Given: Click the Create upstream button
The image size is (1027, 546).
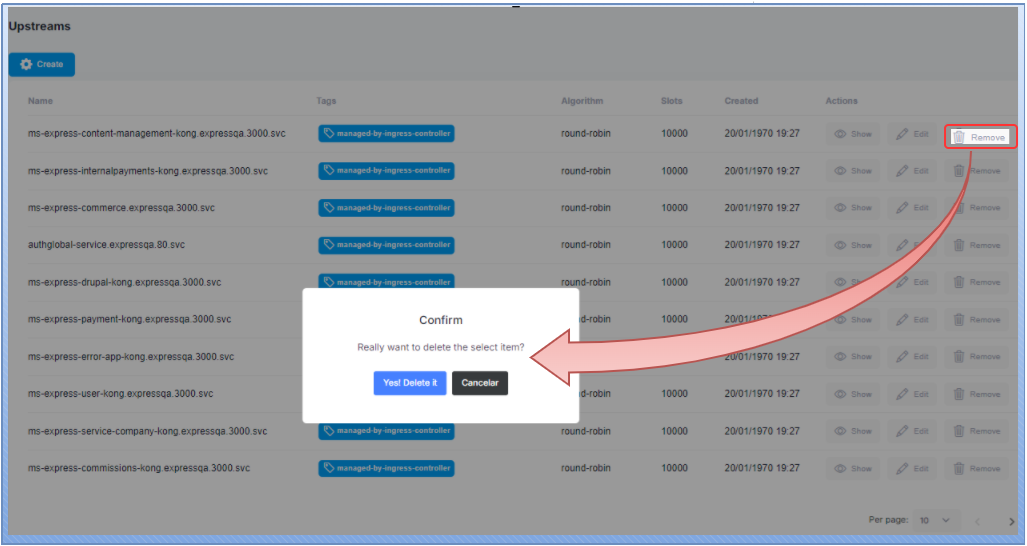Looking at the screenshot, I should pos(42,64).
